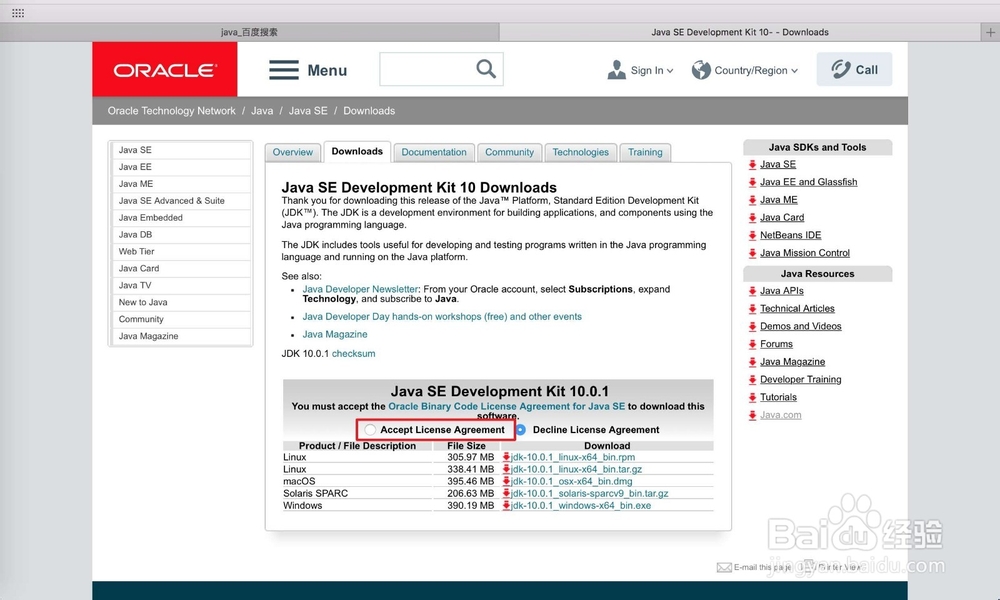Screen dimensions: 1000x600
Task: Download jdk-10.0.1_windows-x64_bin.exe
Action: pyautogui.click(x=581, y=505)
